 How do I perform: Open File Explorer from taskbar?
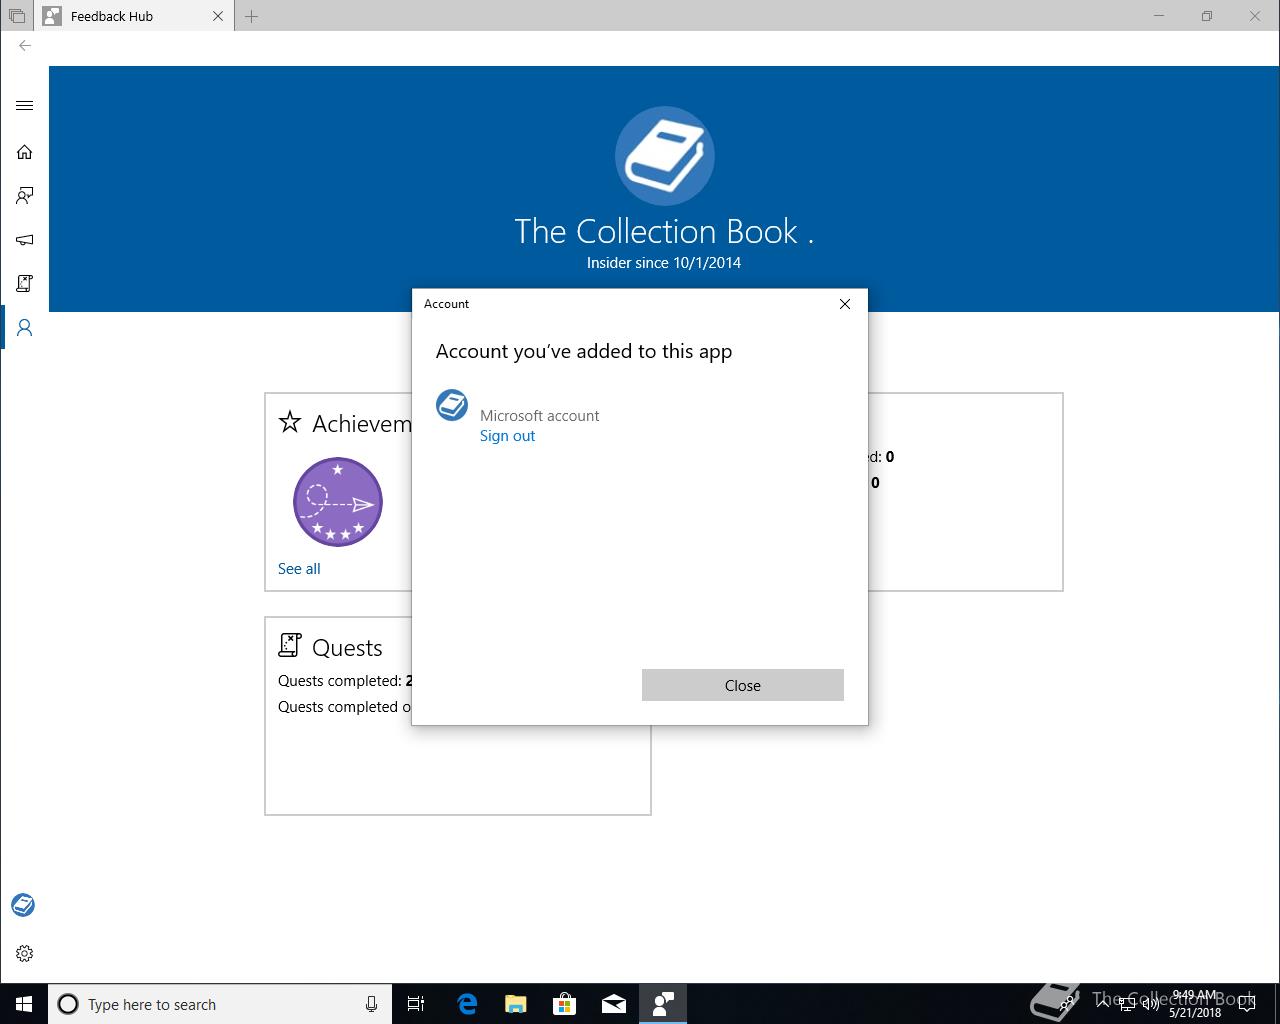[x=516, y=1004]
